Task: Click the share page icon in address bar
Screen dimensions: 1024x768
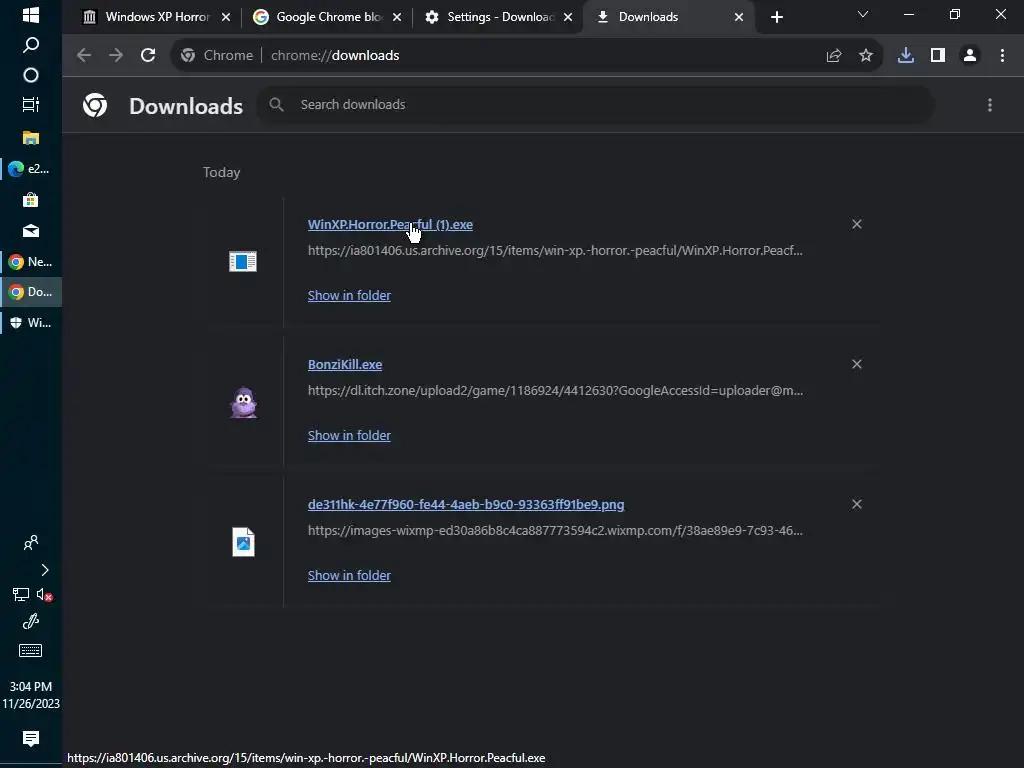Action: [x=834, y=56]
